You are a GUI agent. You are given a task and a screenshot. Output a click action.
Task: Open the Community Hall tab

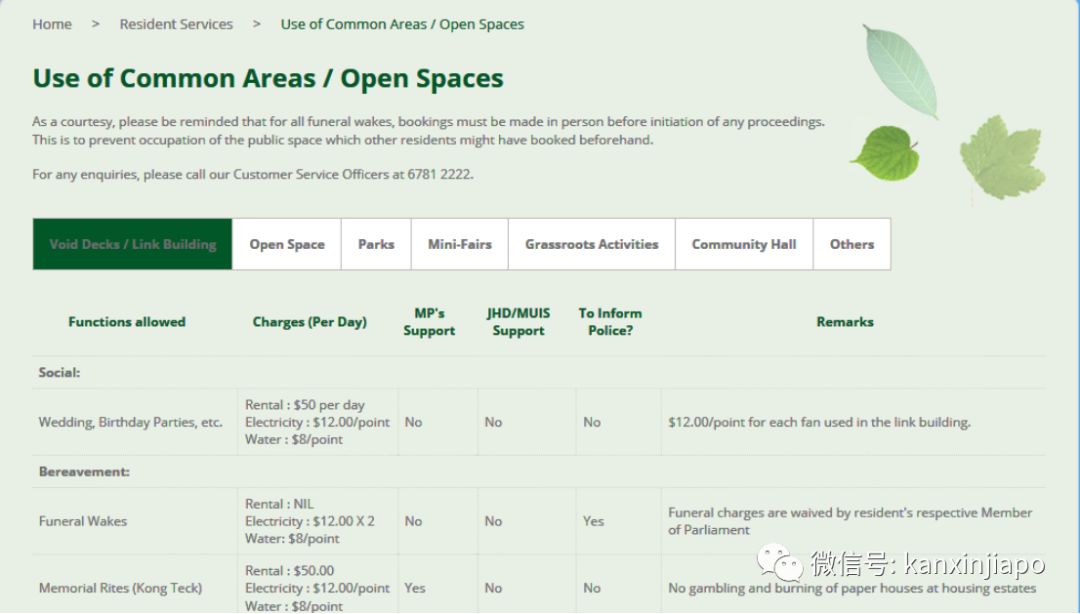pos(744,244)
